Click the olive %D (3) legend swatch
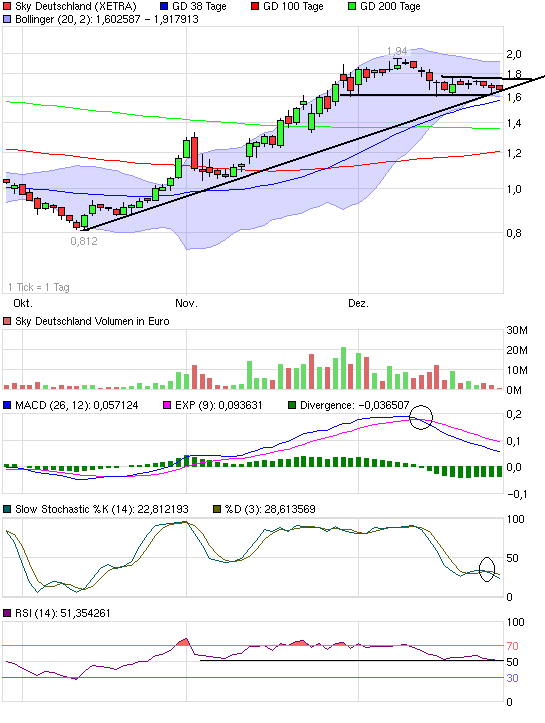The height and width of the screenshot is (723, 545). coord(217,509)
